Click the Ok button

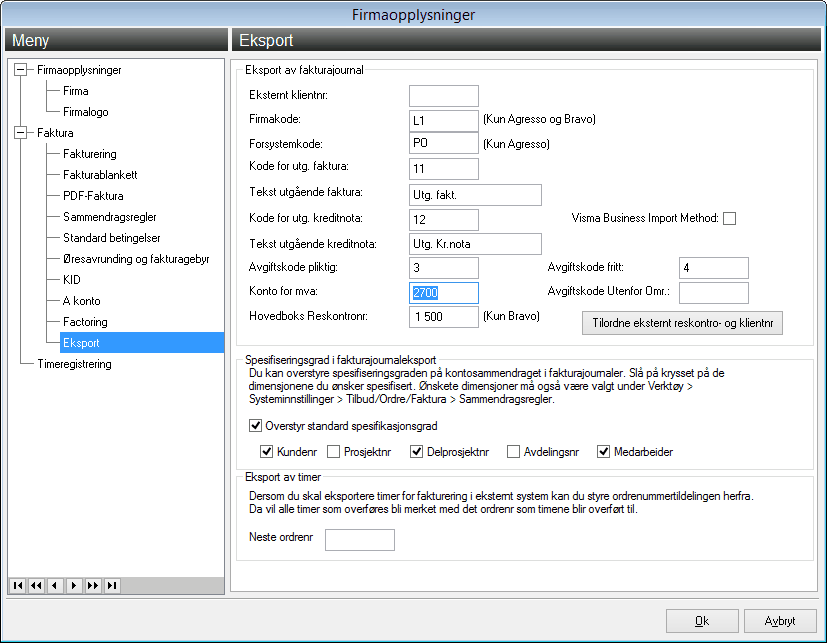pos(702,621)
